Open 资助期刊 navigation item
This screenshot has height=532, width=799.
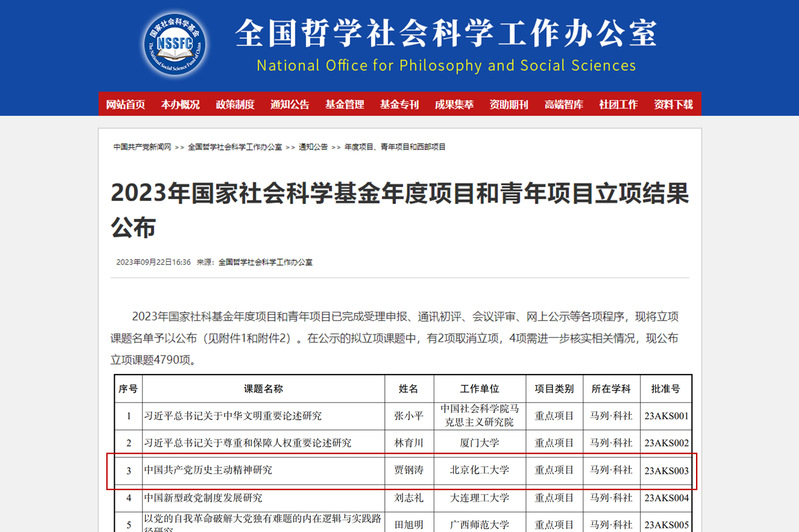pos(509,104)
